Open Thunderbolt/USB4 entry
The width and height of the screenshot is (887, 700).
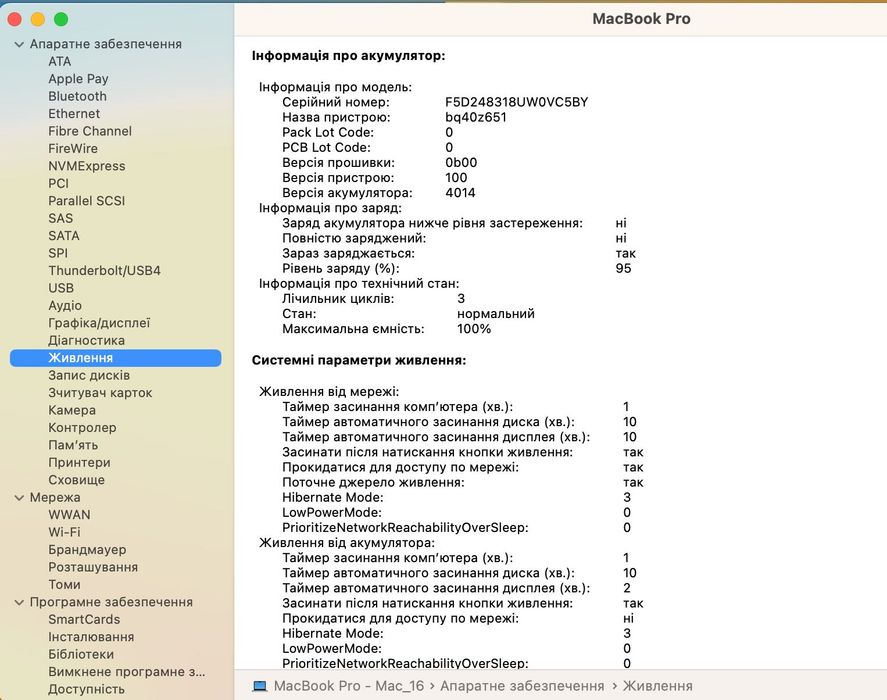[104, 270]
